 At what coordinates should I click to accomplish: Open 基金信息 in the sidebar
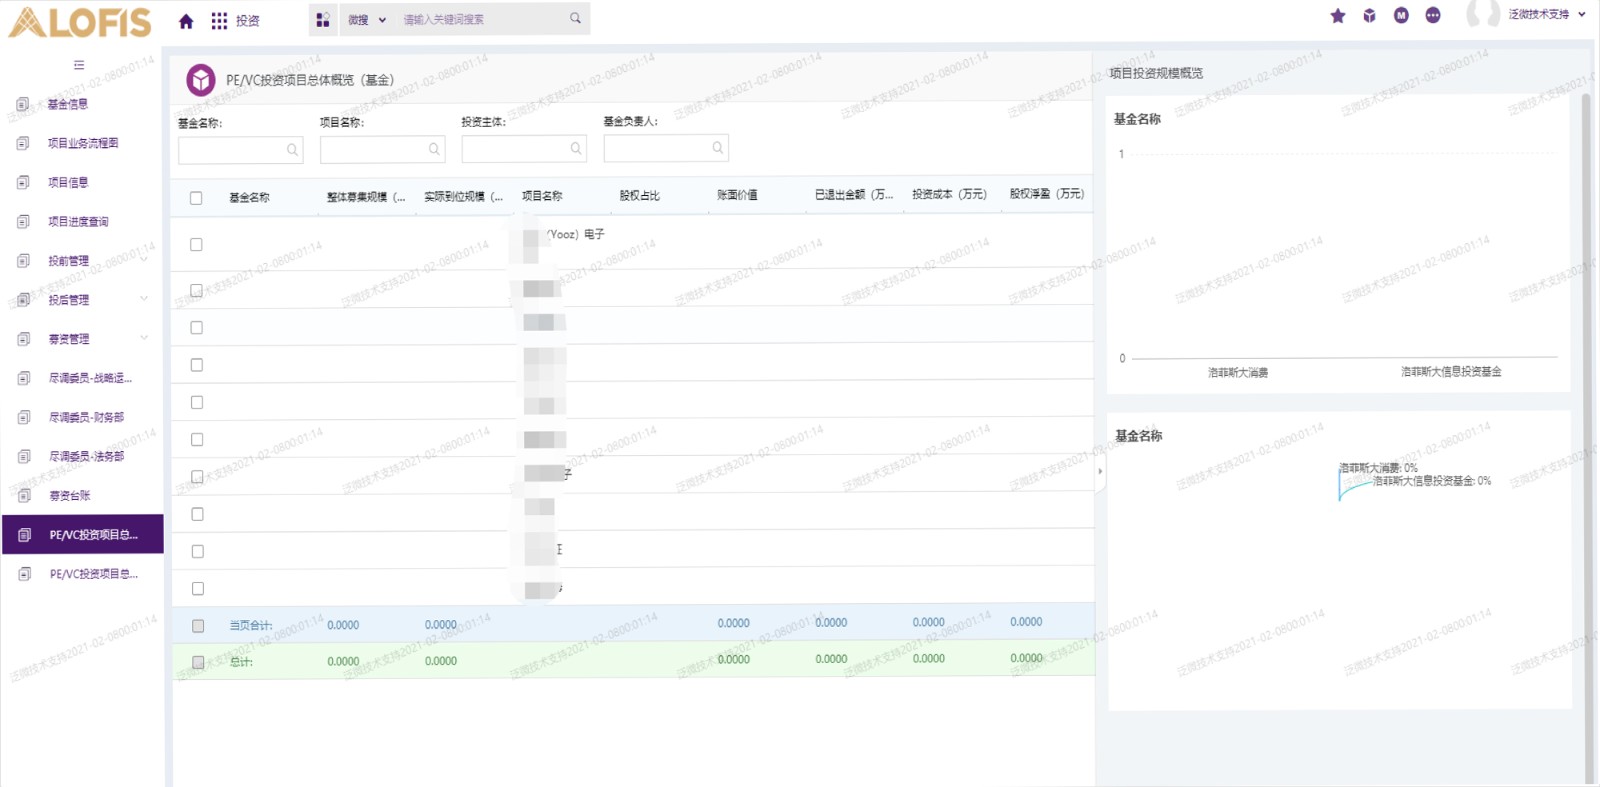click(x=68, y=104)
